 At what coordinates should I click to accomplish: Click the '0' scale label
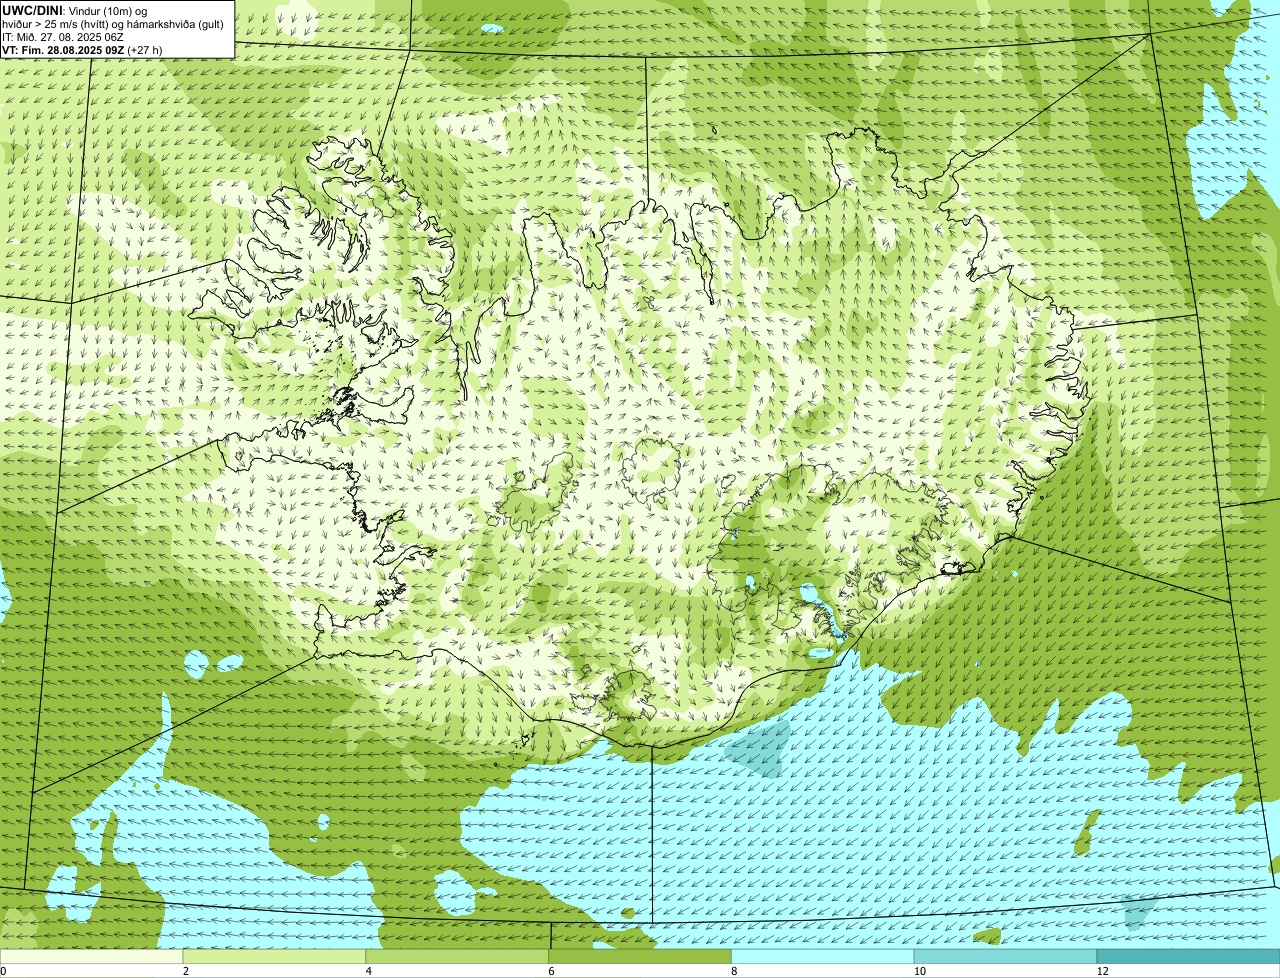tap(3, 971)
